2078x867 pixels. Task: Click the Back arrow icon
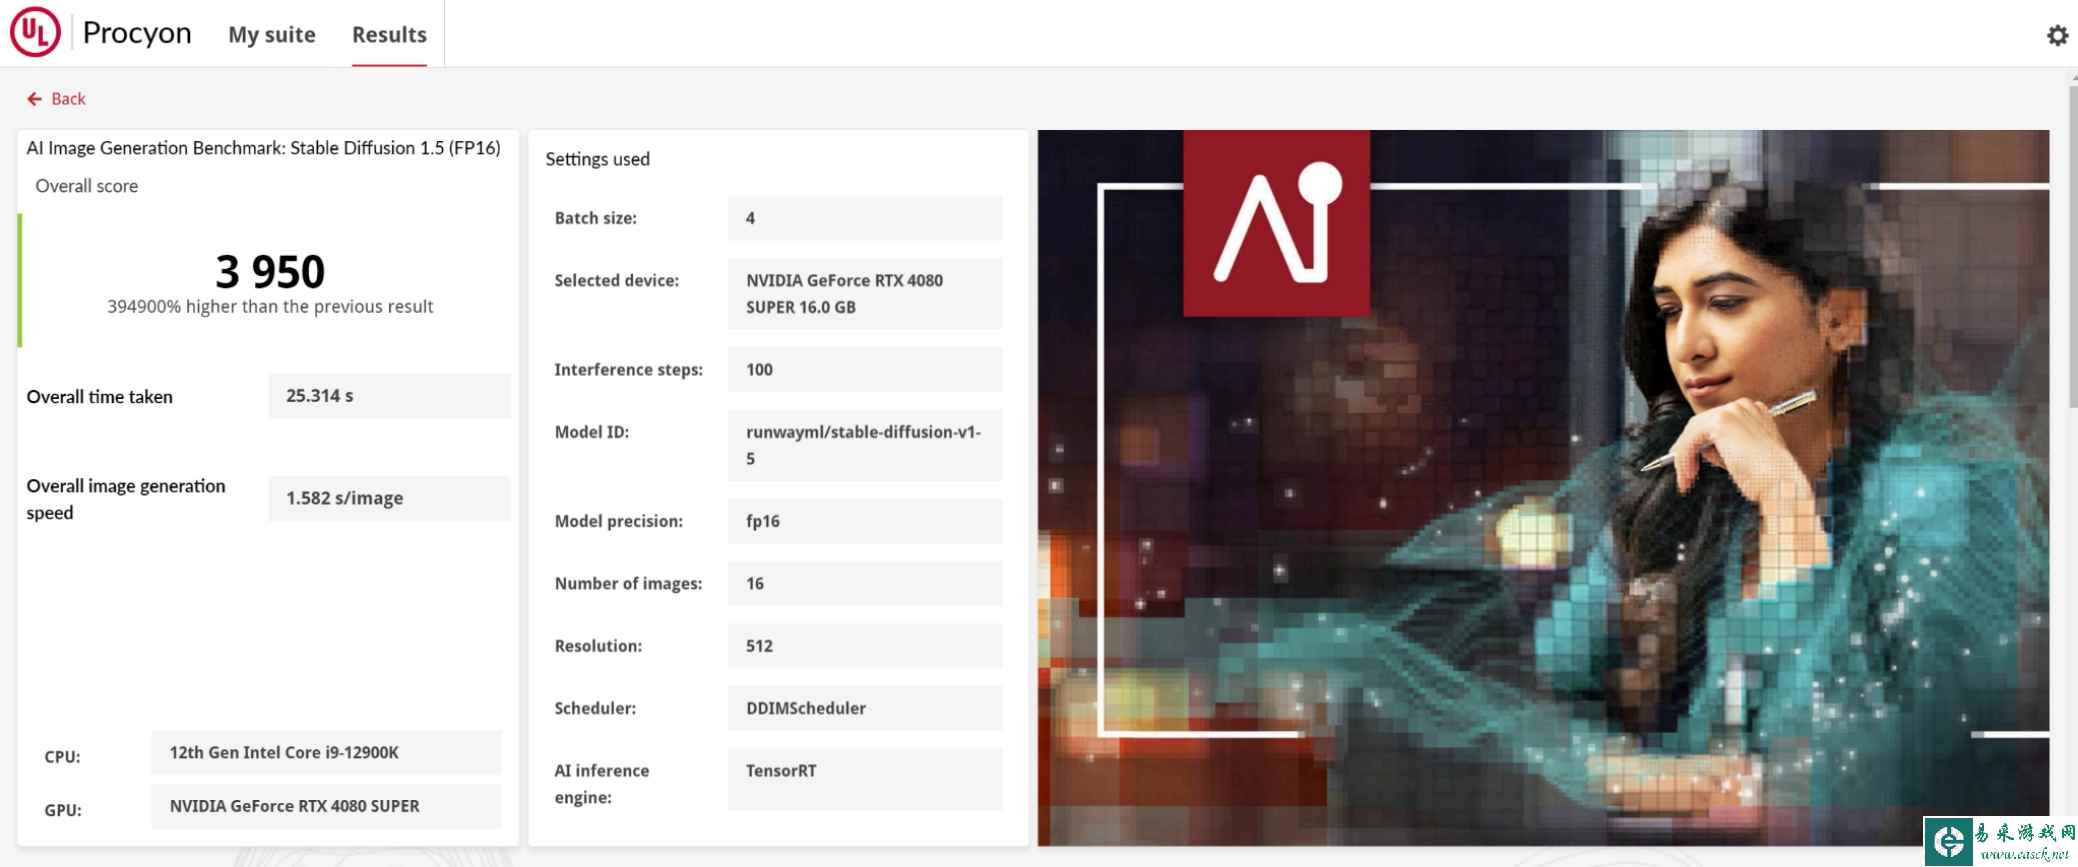34,99
